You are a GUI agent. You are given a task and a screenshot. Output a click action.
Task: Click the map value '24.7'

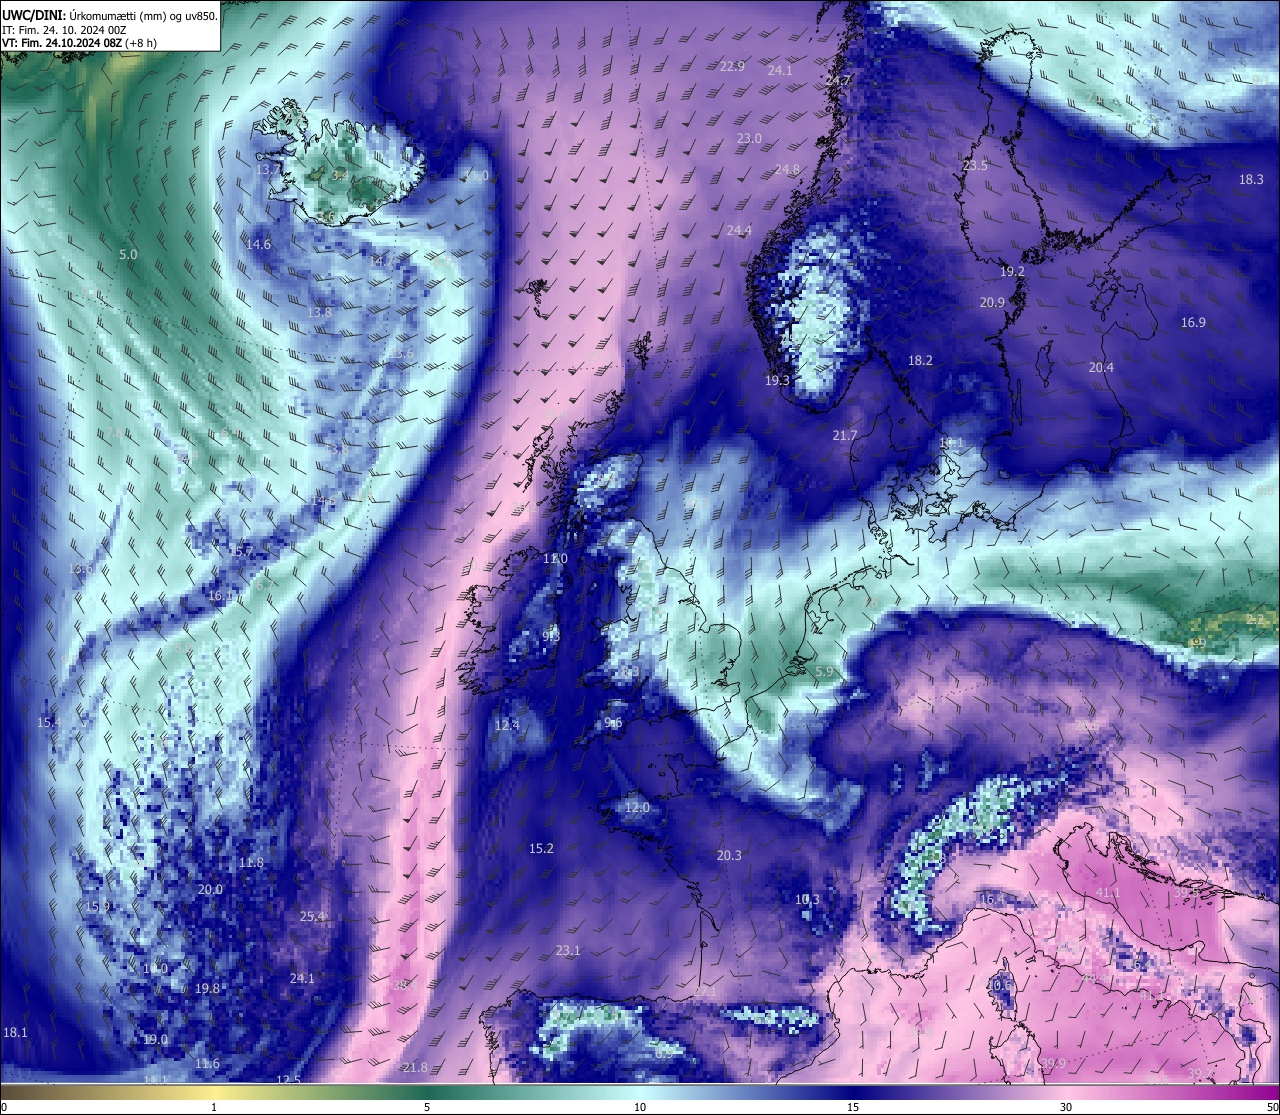point(839,80)
